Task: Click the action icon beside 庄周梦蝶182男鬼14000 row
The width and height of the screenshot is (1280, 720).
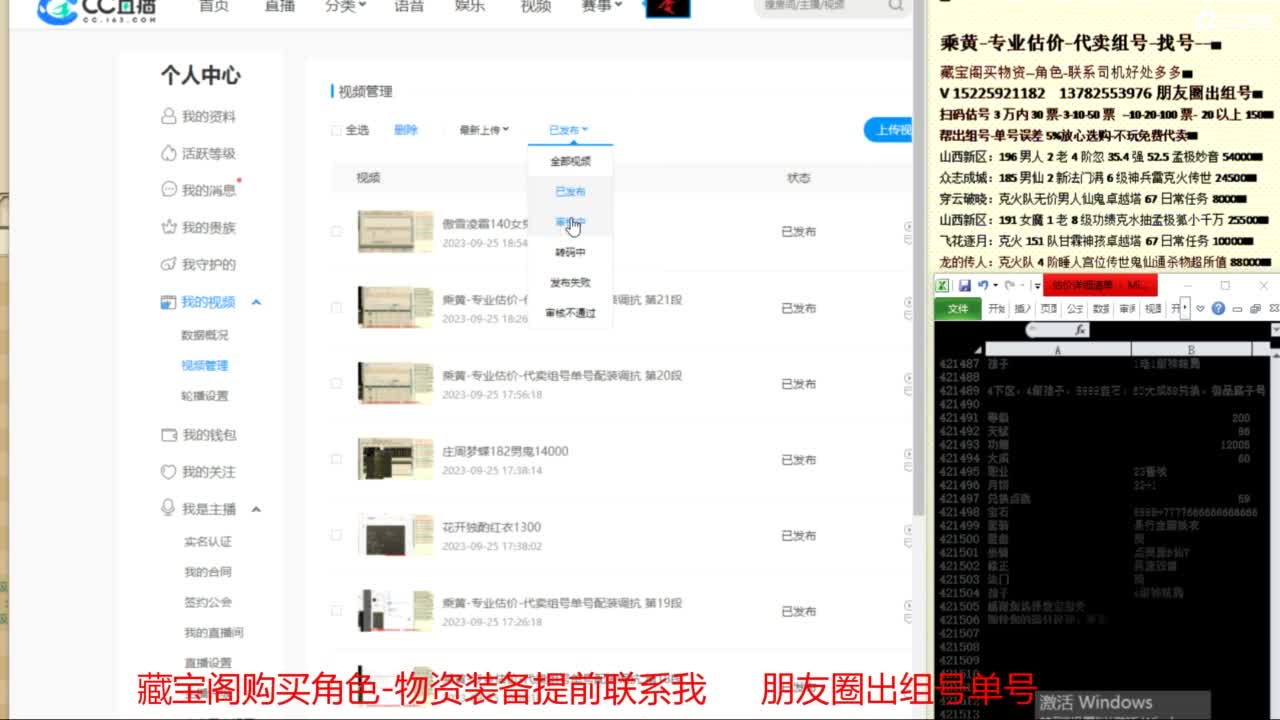Action: (x=908, y=459)
